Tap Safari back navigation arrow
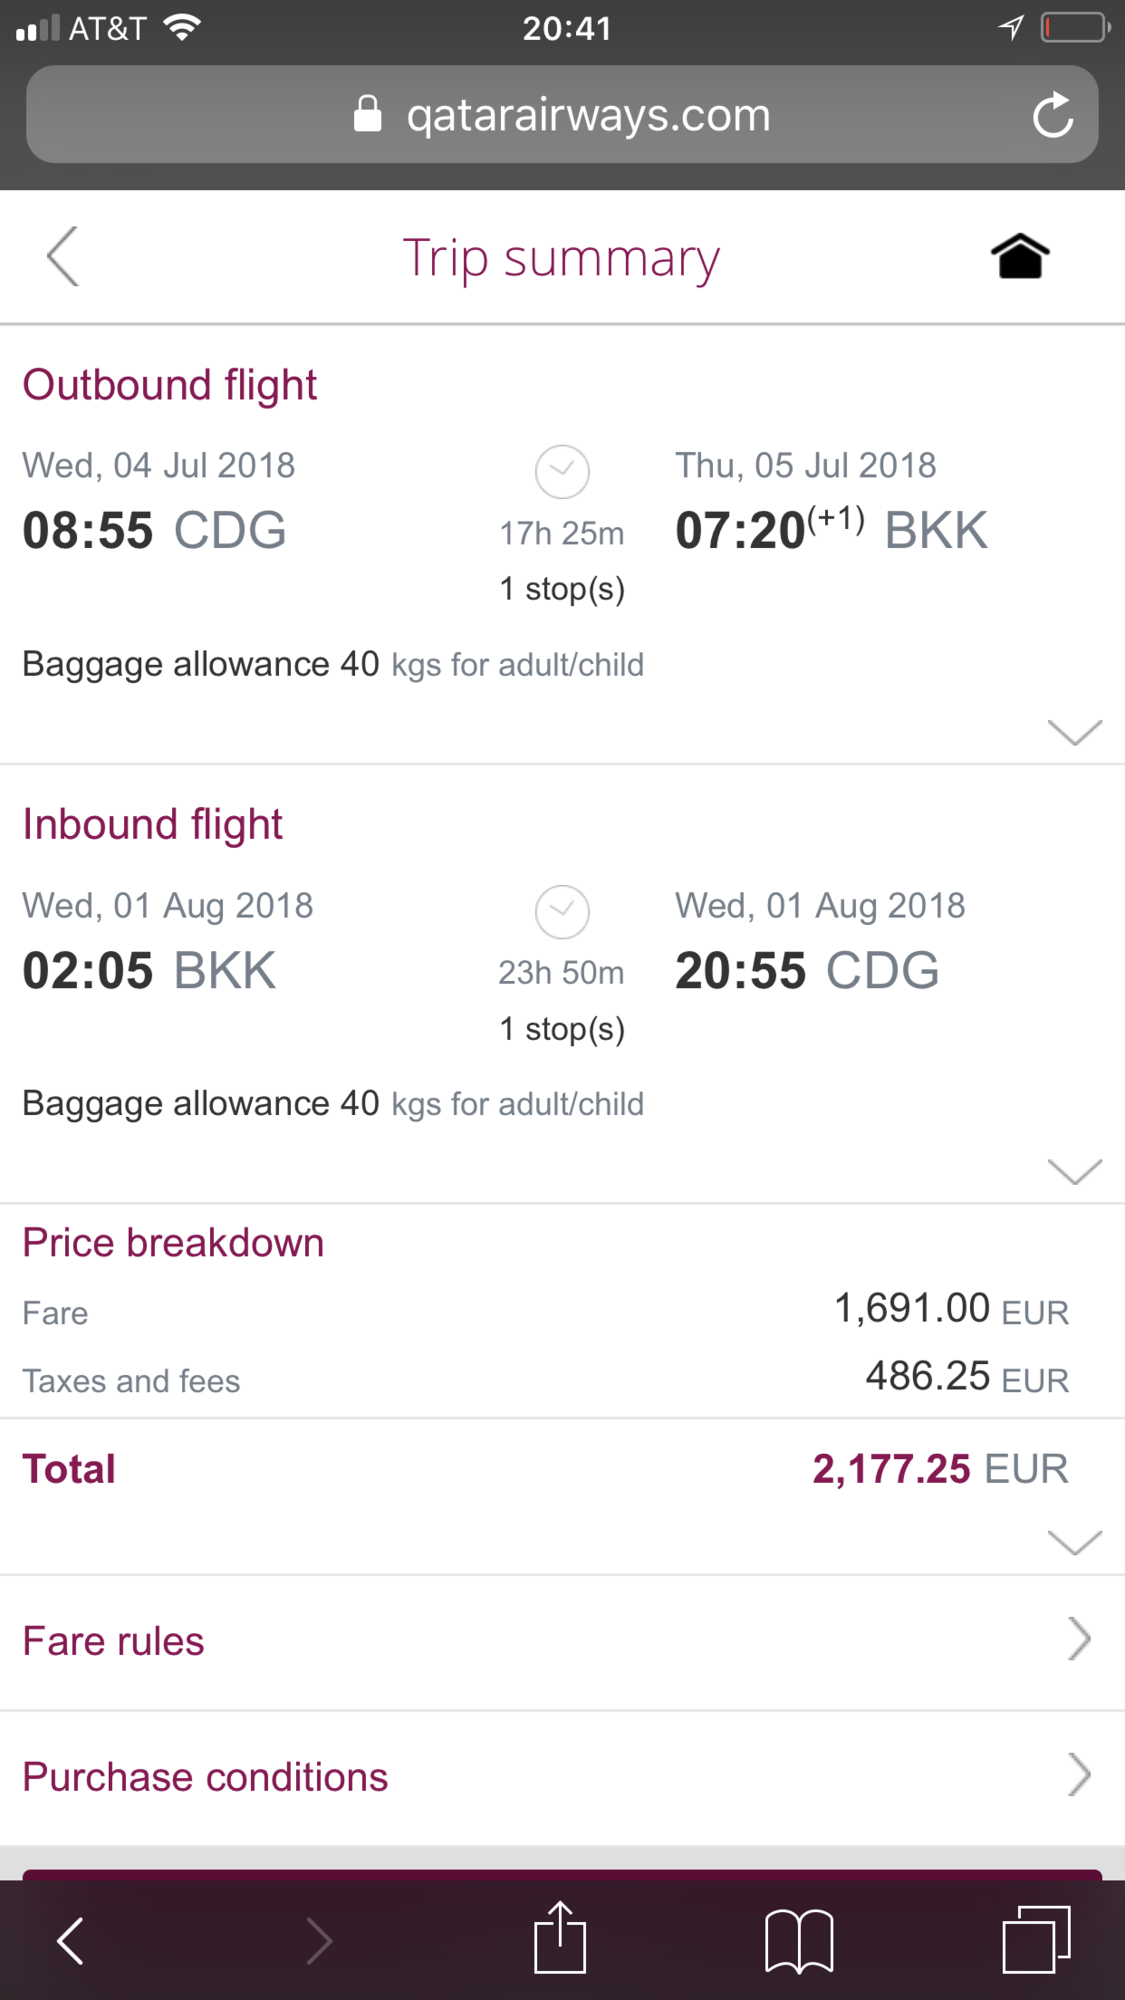 pos(70,1941)
